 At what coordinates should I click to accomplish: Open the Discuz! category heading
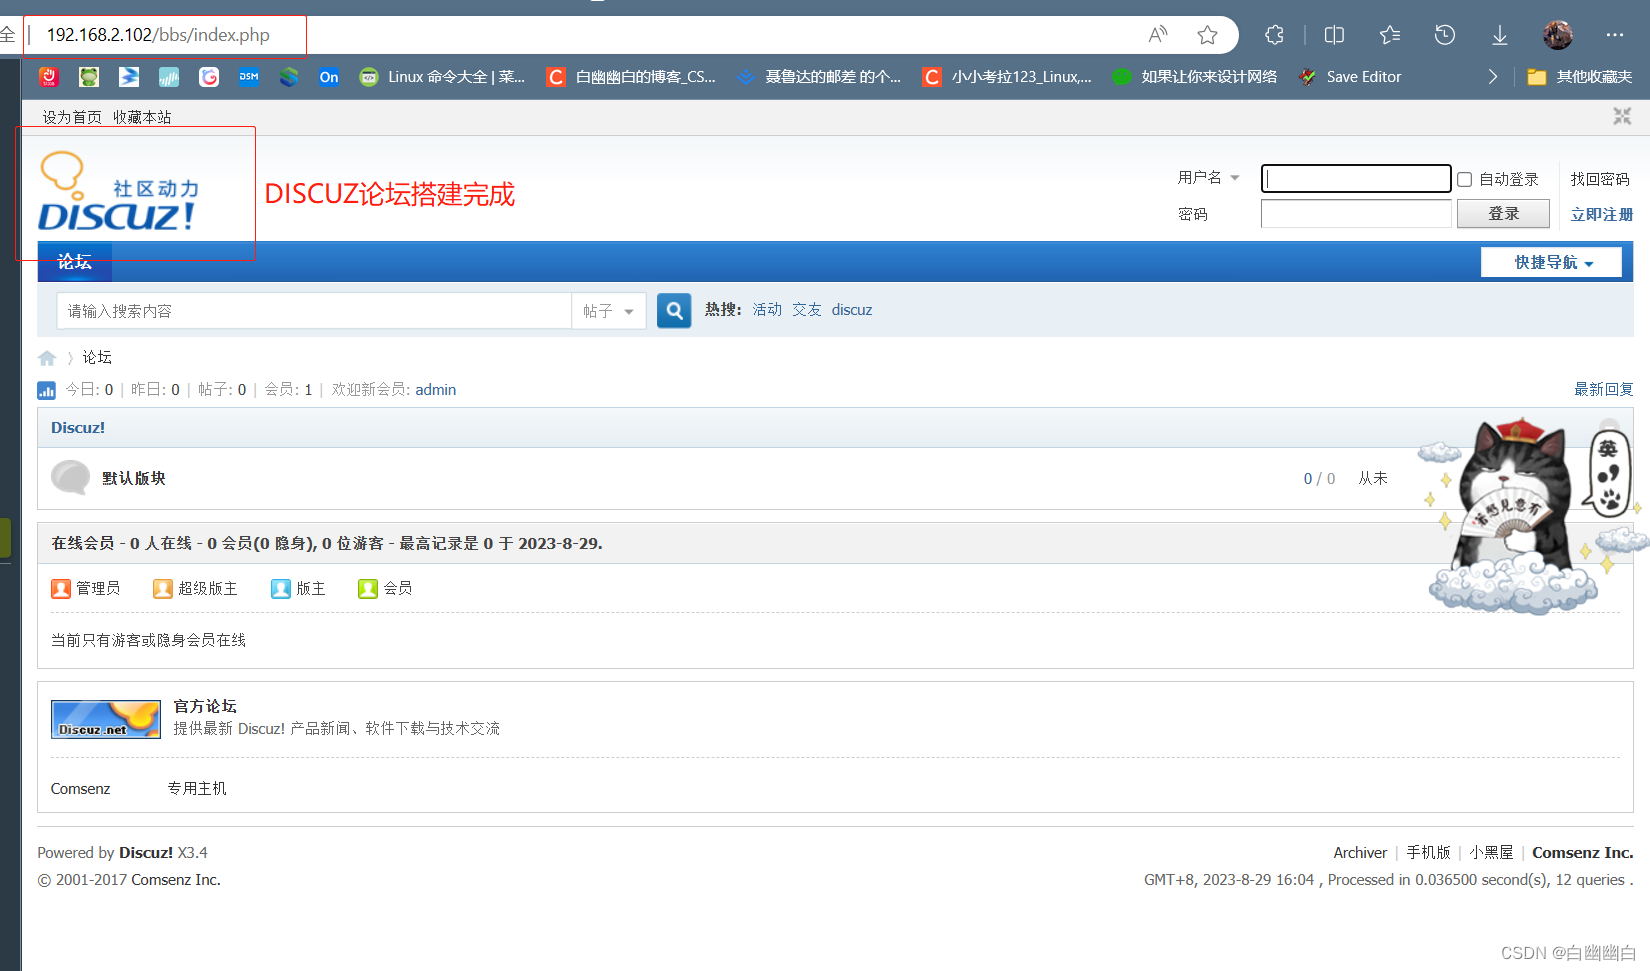(78, 427)
